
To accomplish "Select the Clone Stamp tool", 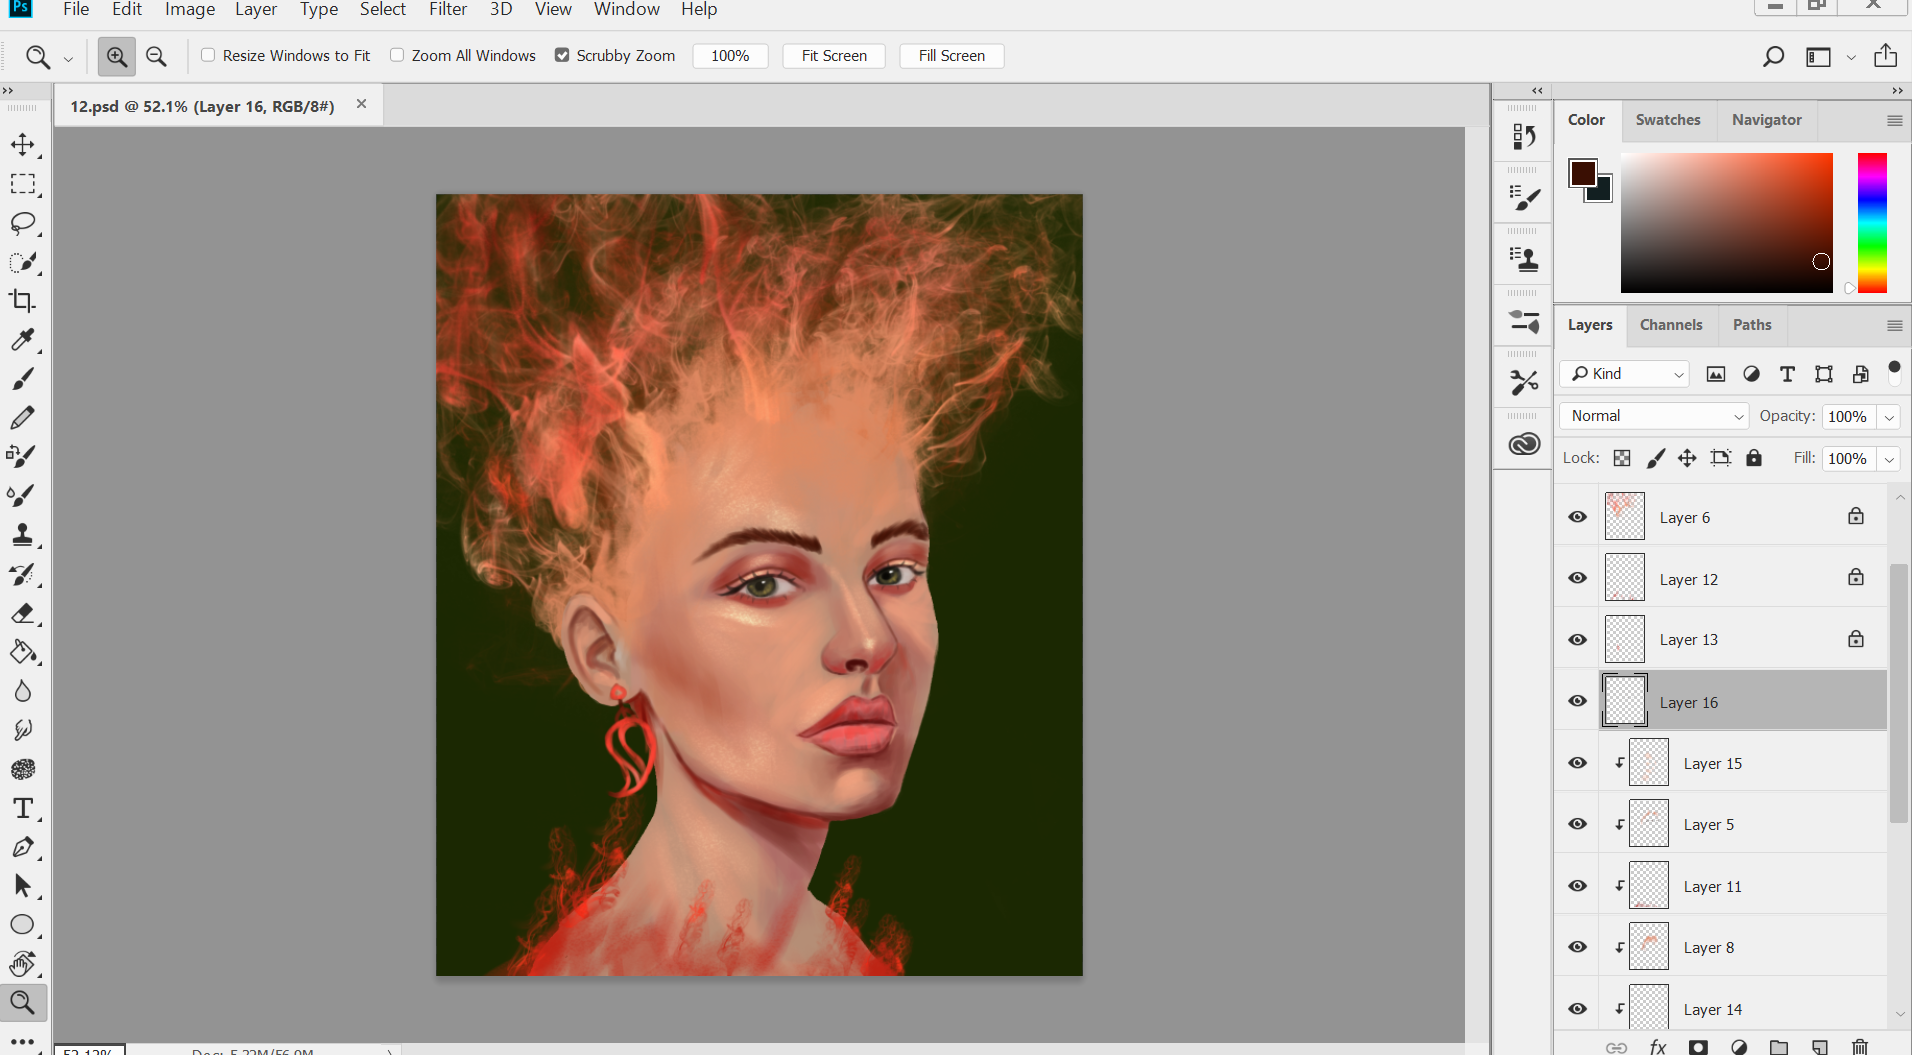I will pyautogui.click(x=23, y=535).
